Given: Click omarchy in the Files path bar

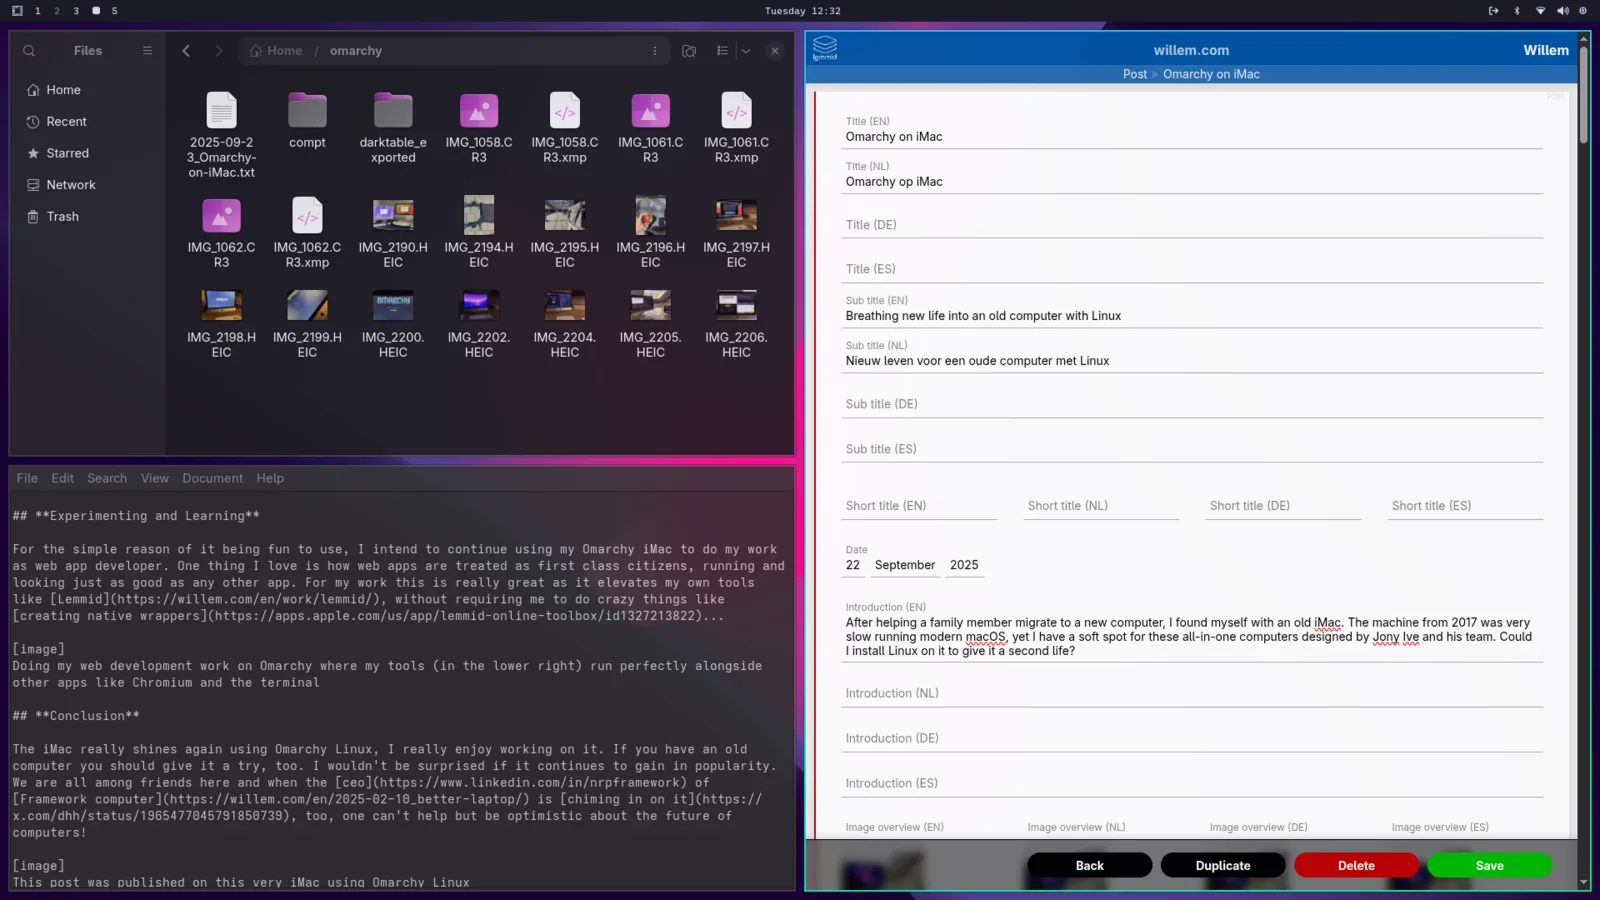Looking at the screenshot, I should 356,51.
